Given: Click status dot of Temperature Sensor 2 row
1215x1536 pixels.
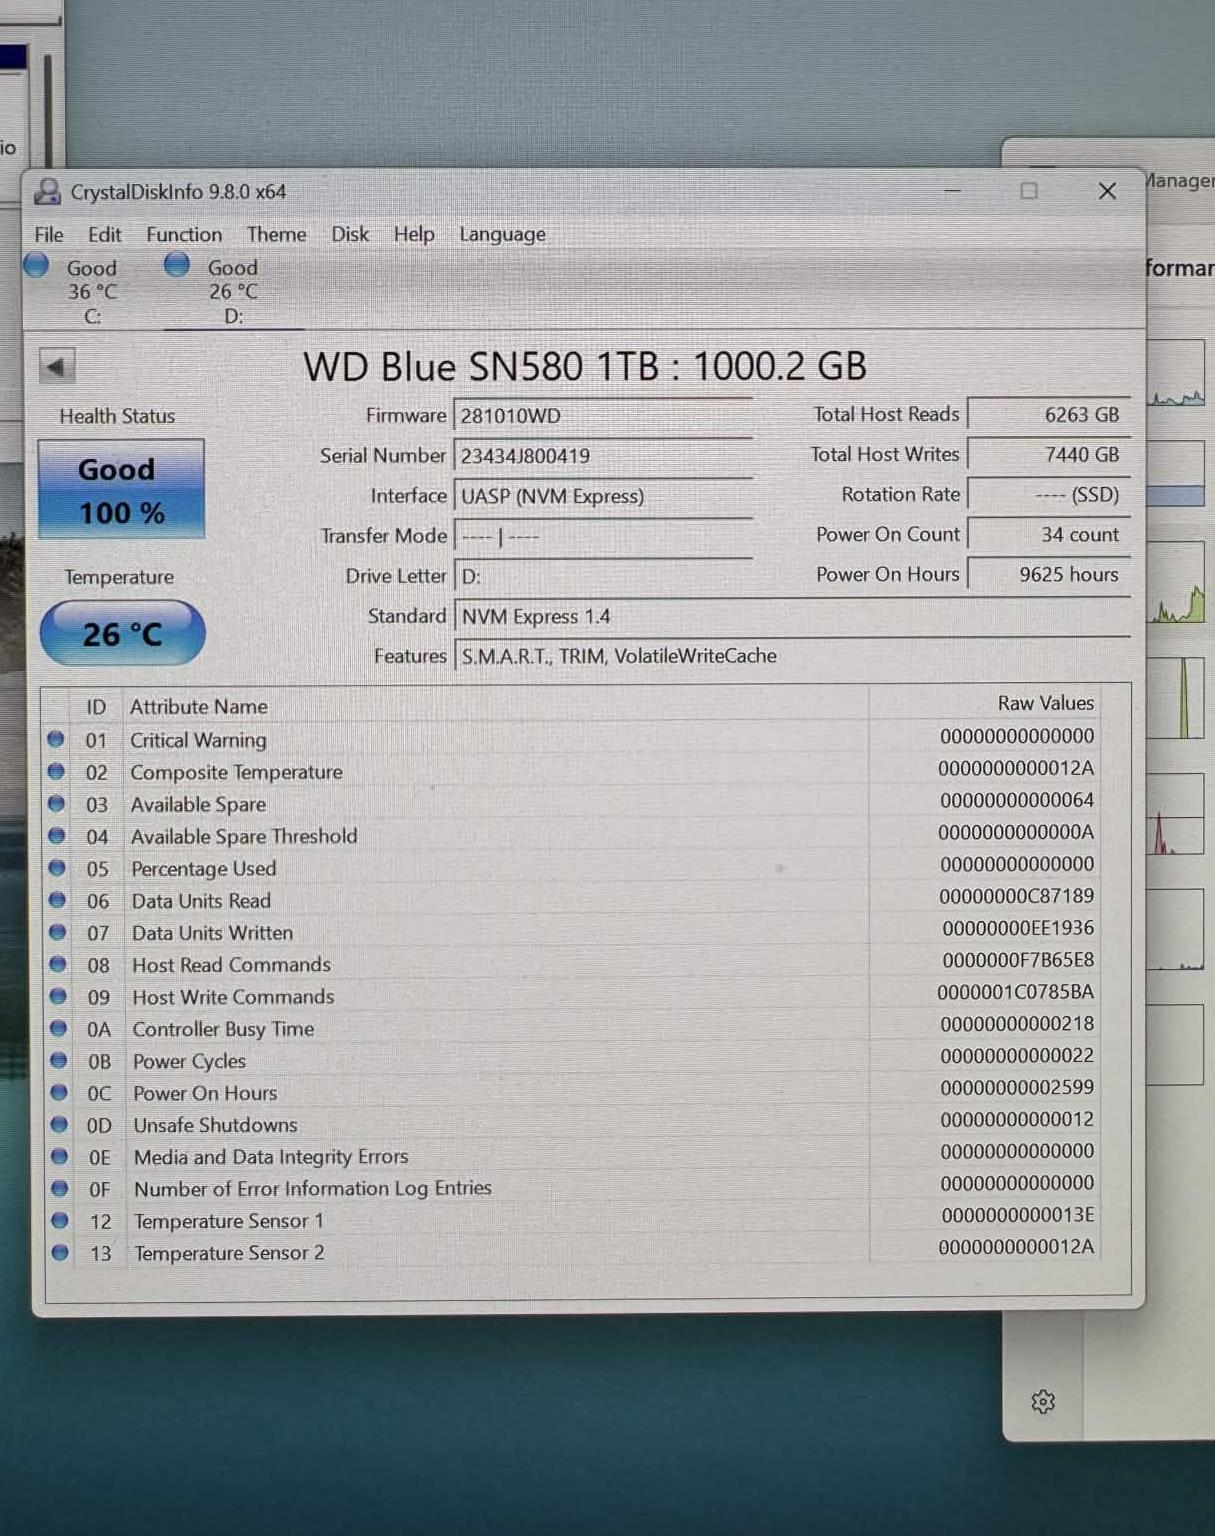Looking at the screenshot, I should point(60,1252).
